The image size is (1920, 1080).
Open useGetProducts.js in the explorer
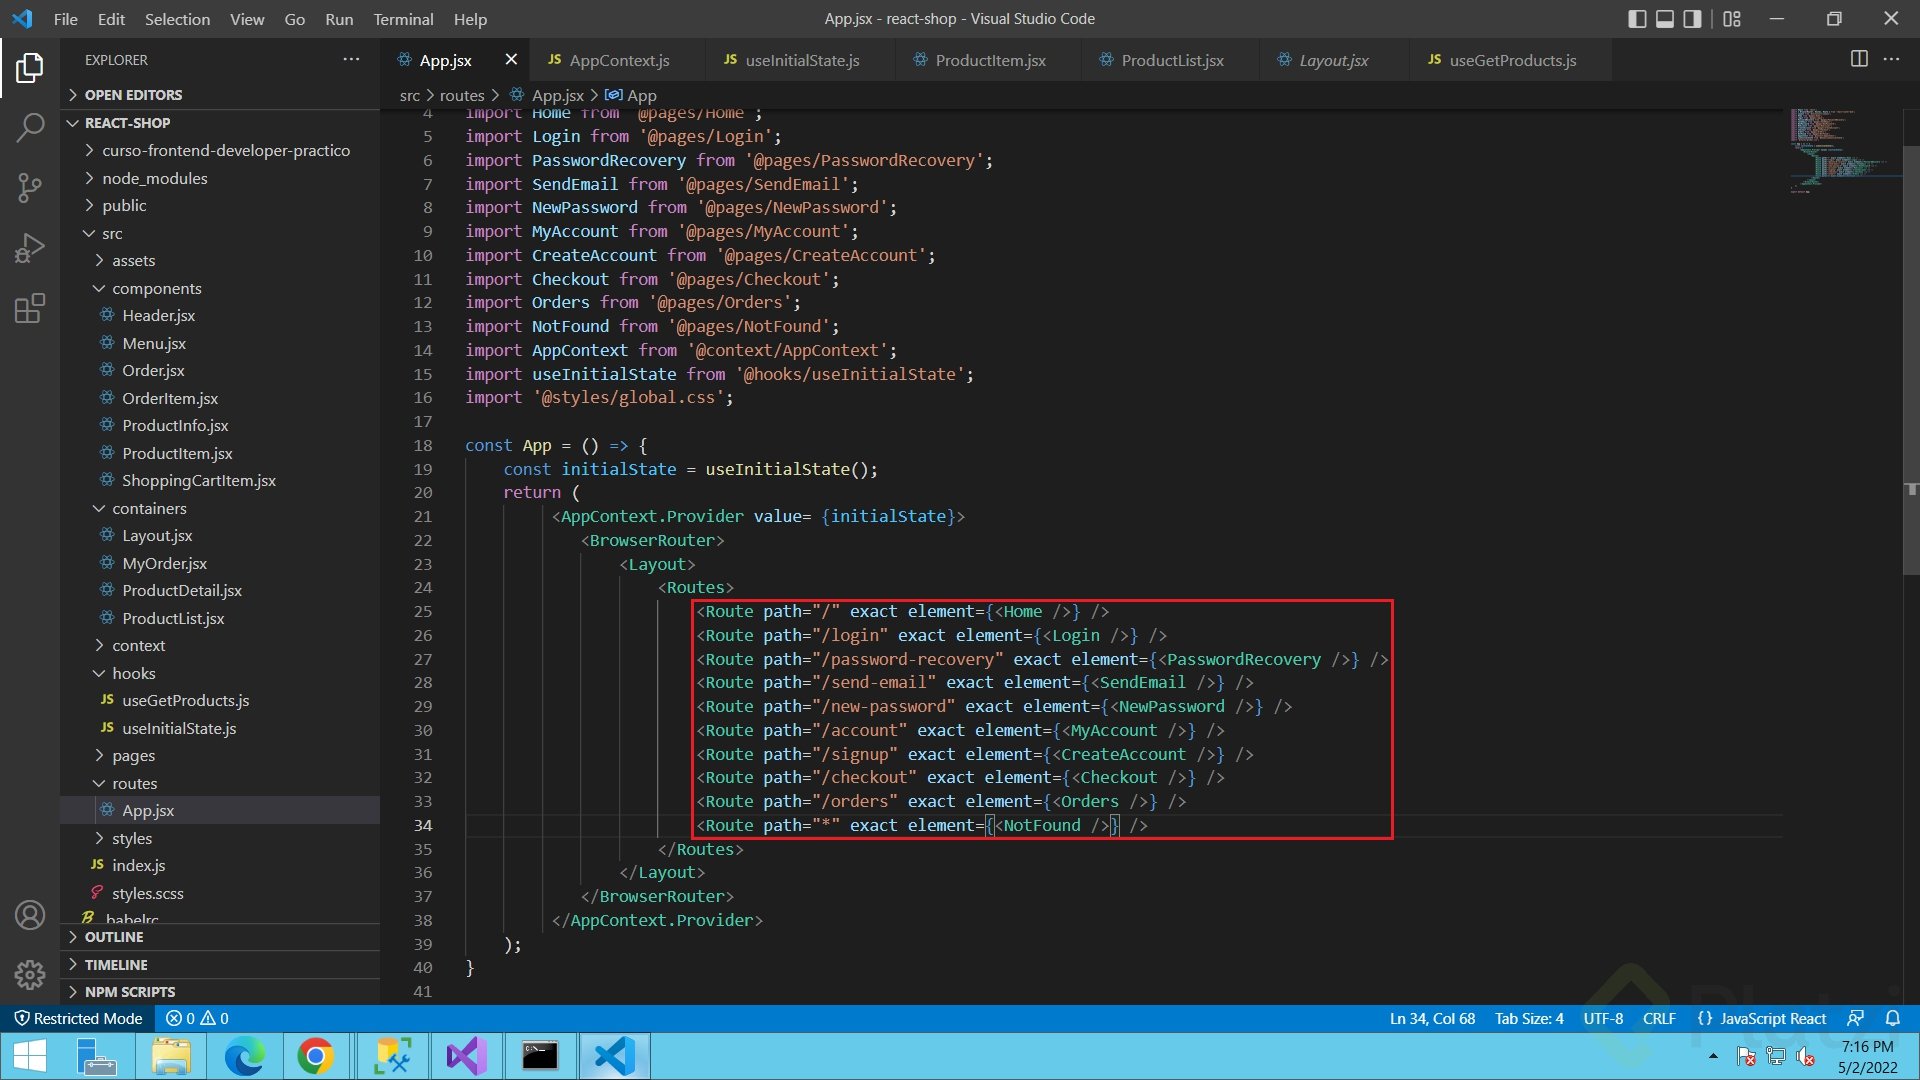click(185, 700)
